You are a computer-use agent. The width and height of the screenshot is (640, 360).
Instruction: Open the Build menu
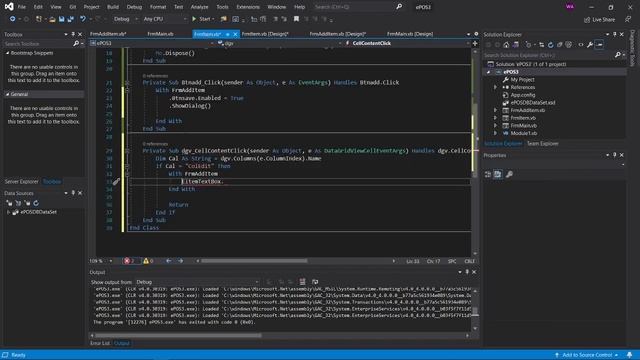pyautogui.click(x=113, y=7)
